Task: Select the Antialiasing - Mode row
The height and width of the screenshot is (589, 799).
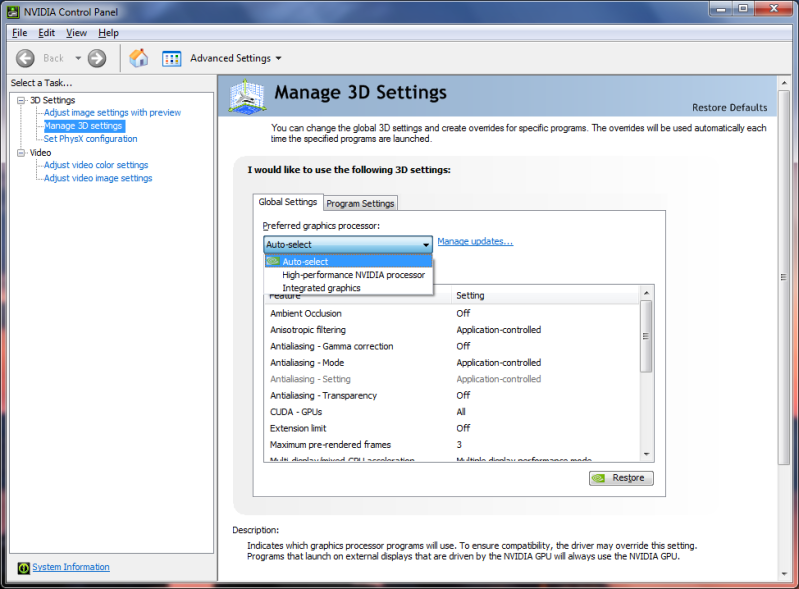Action: pyautogui.click(x=451, y=363)
